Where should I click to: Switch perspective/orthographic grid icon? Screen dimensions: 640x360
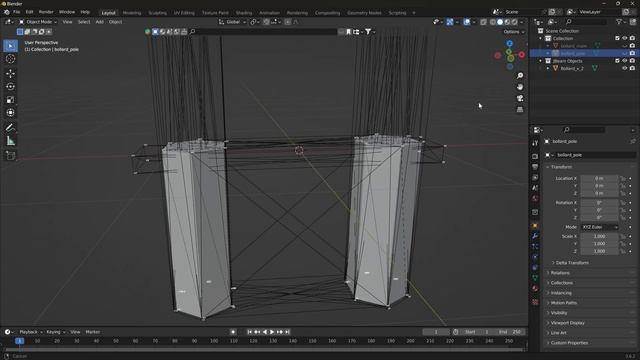click(x=520, y=109)
